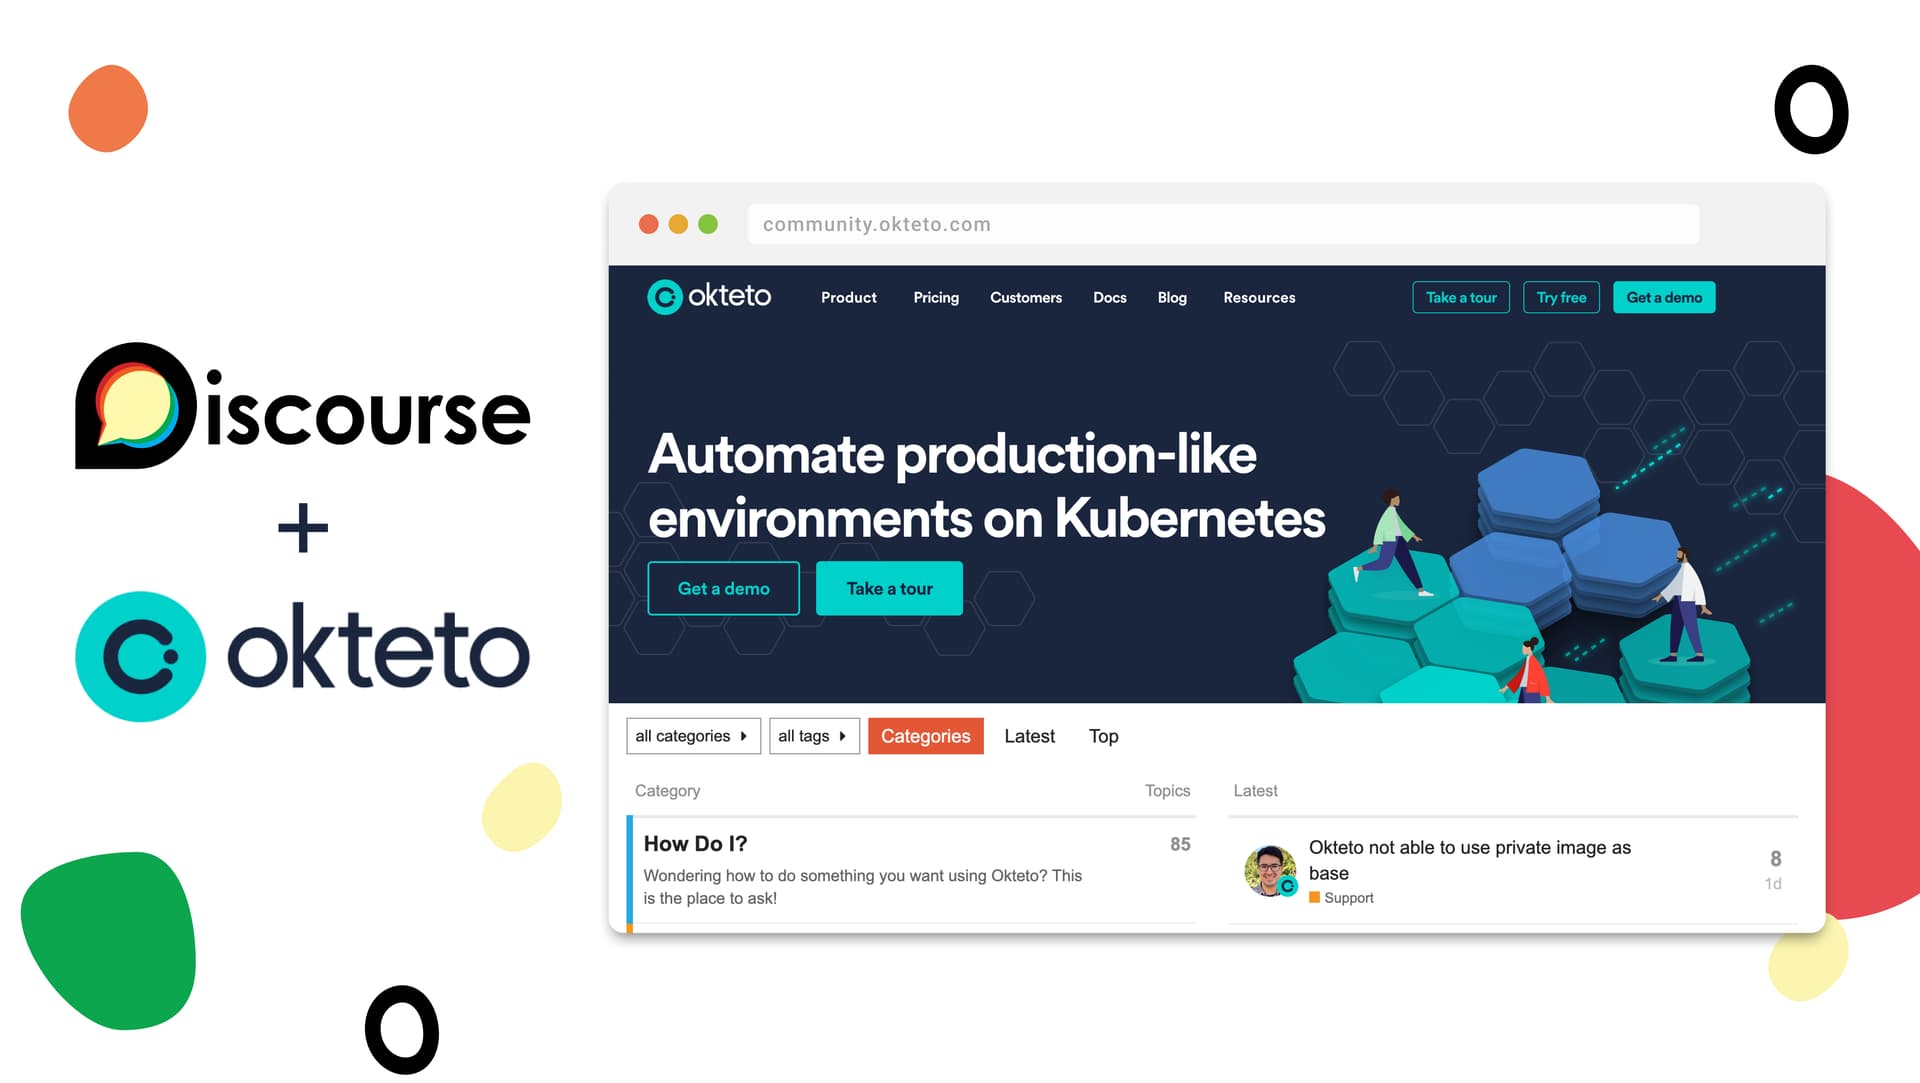Click the Support orange tag icon

[x=1315, y=897]
